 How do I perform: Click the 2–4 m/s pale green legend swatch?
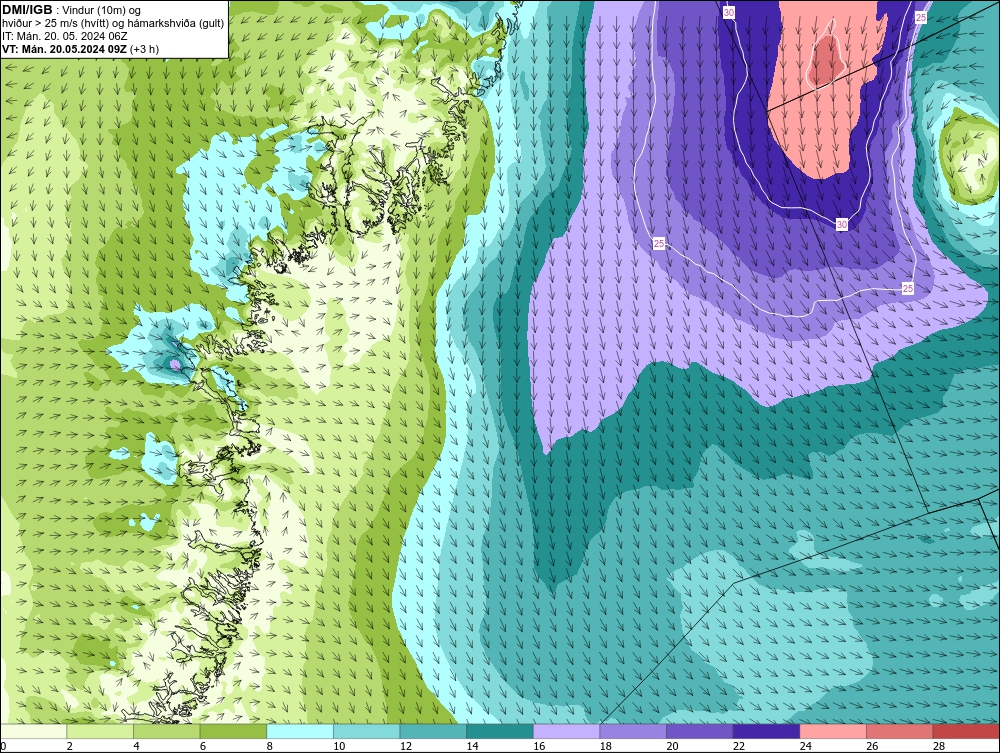[x=100, y=731]
